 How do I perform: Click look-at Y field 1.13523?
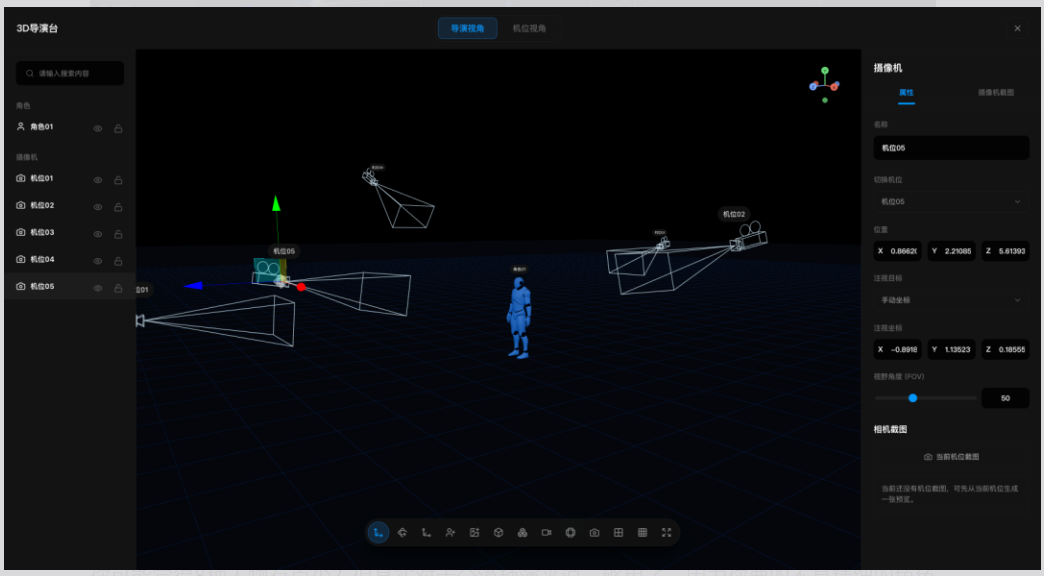pyautogui.click(x=951, y=350)
